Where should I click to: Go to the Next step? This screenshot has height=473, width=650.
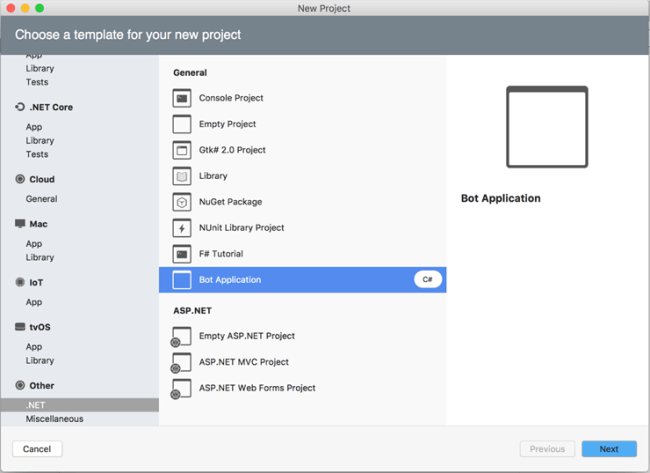(x=609, y=449)
